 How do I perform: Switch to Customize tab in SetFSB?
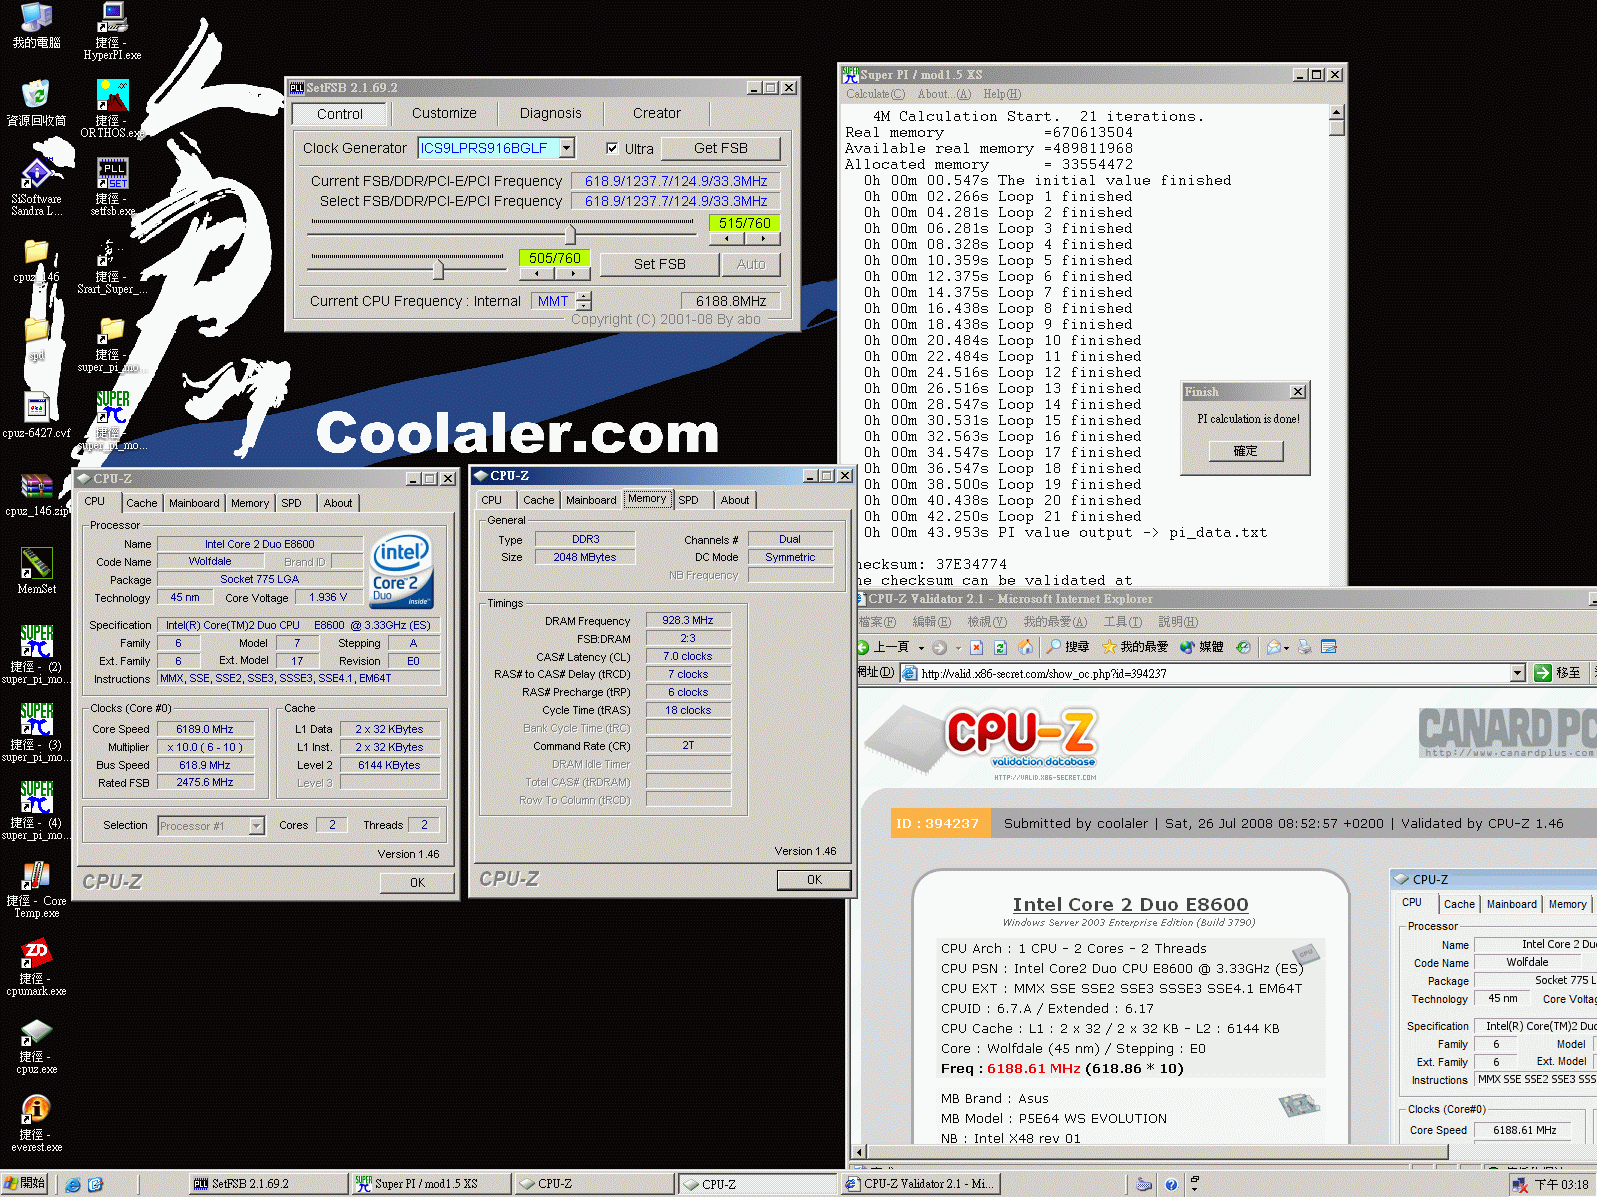(x=444, y=113)
